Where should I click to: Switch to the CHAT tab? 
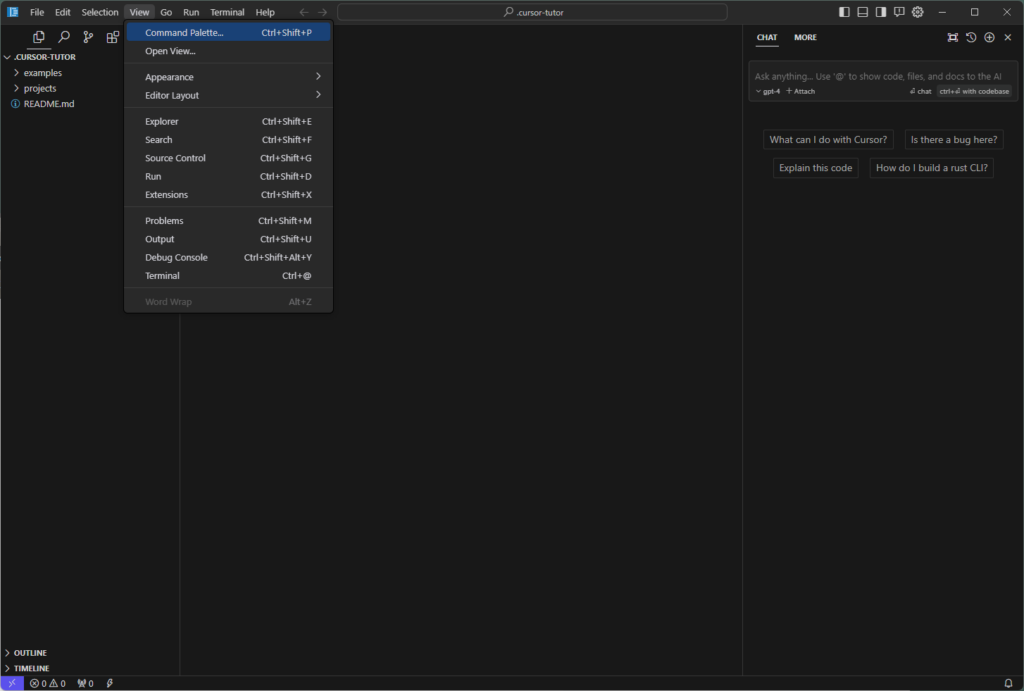point(767,37)
